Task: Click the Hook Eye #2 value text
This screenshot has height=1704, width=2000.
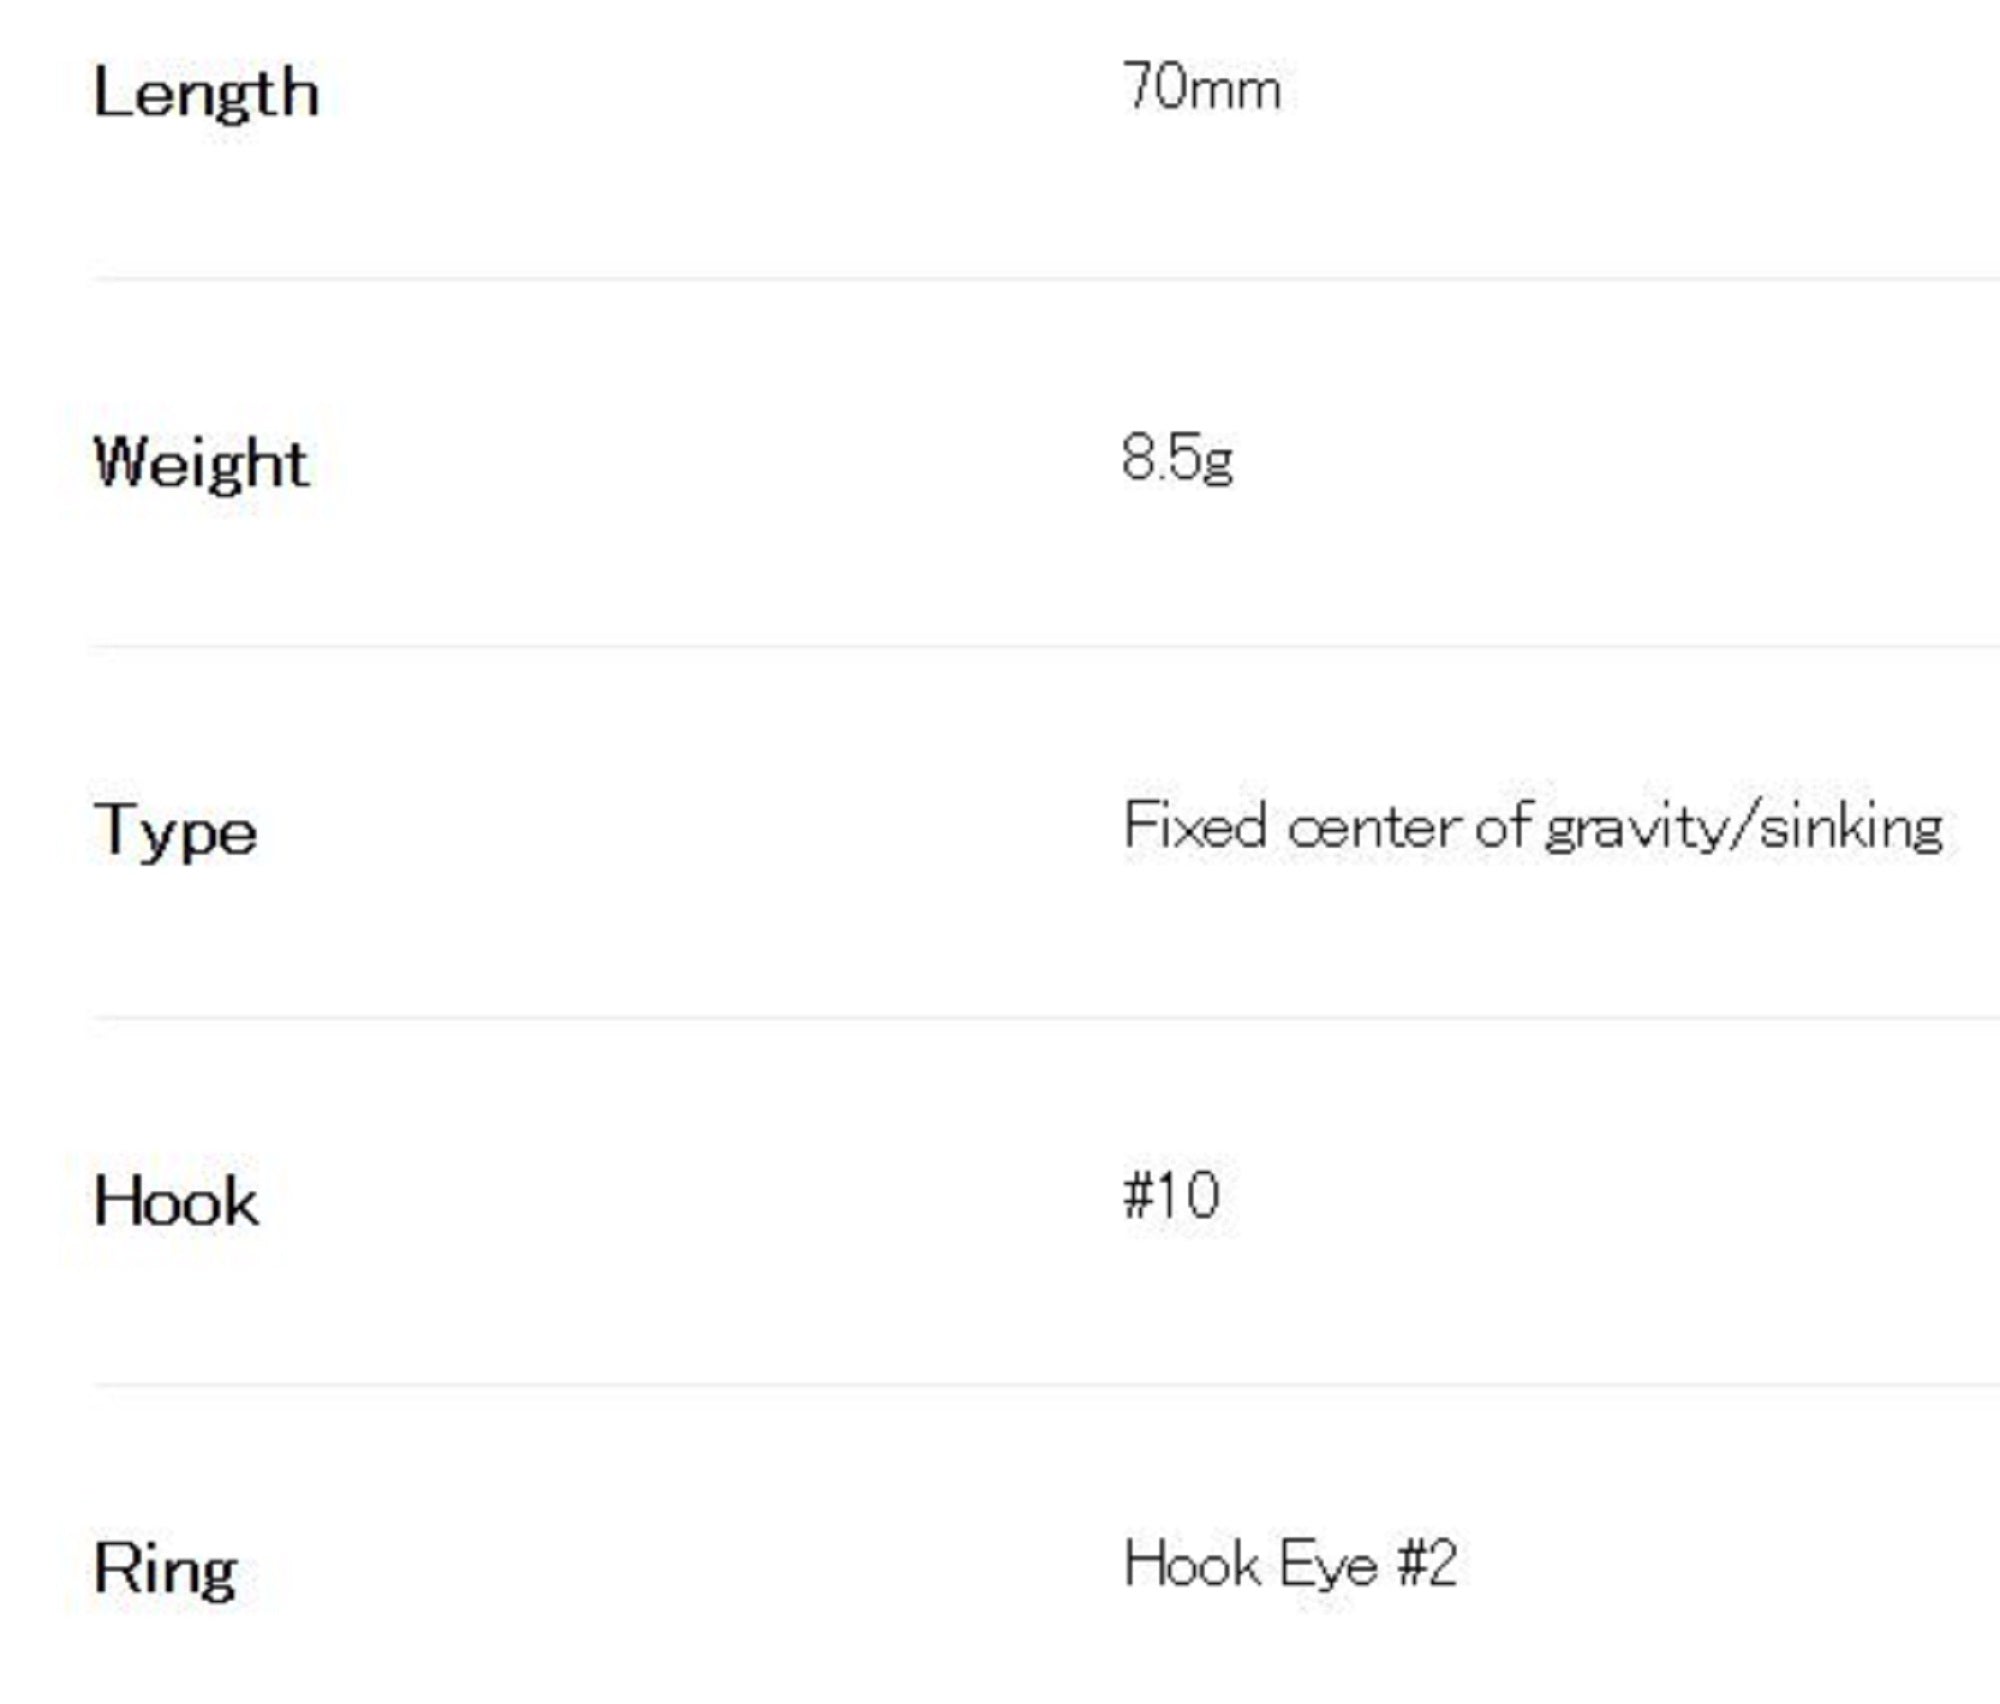Action: pos(1290,1564)
